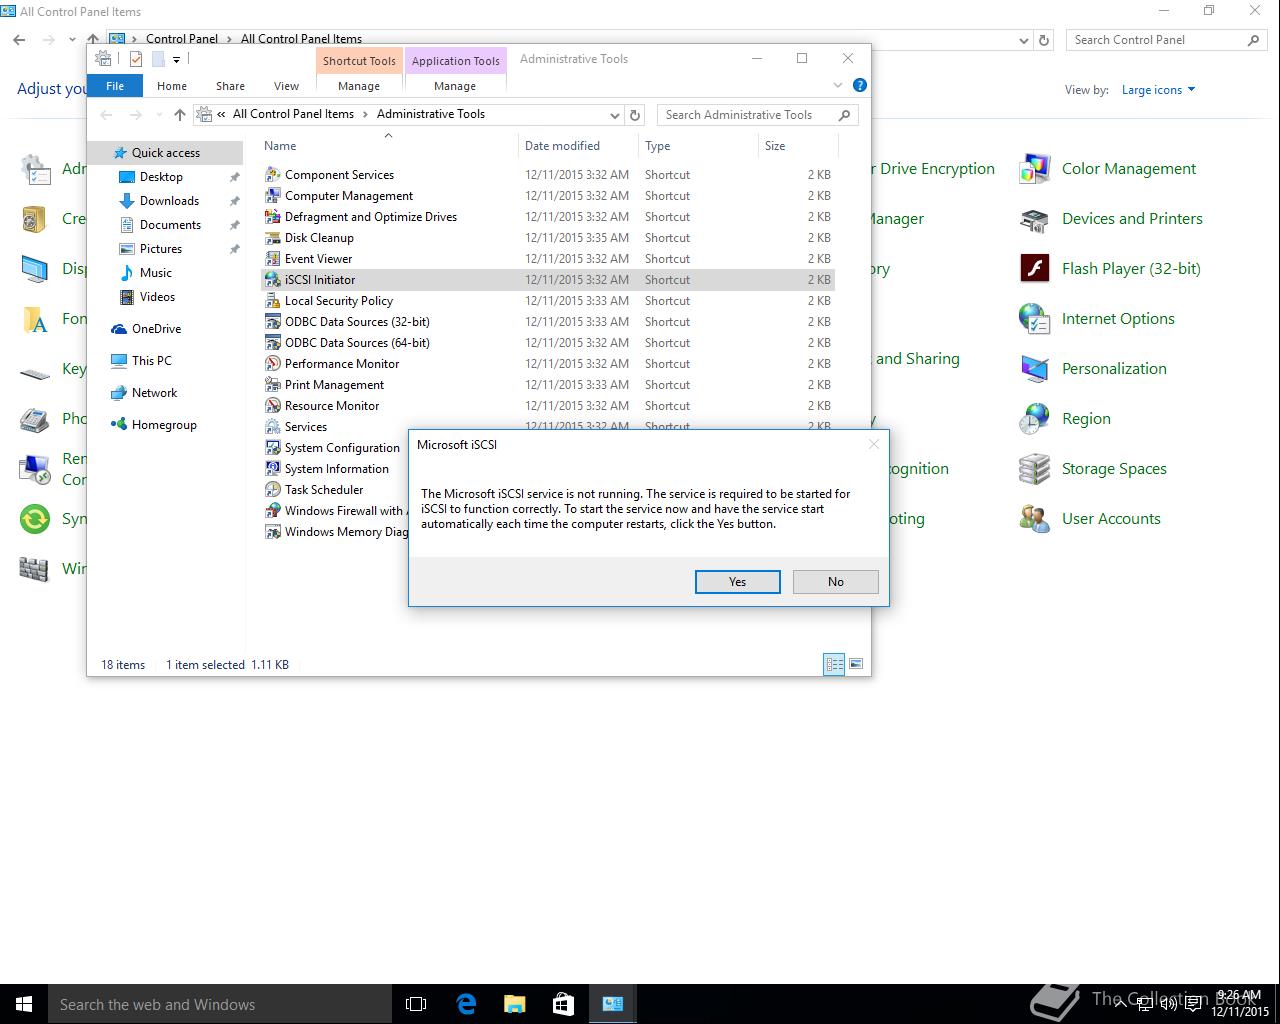This screenshot has height=1024, width=1280.
Task: Click No in Microsoft iSCSI dialog
Action: 835,582
